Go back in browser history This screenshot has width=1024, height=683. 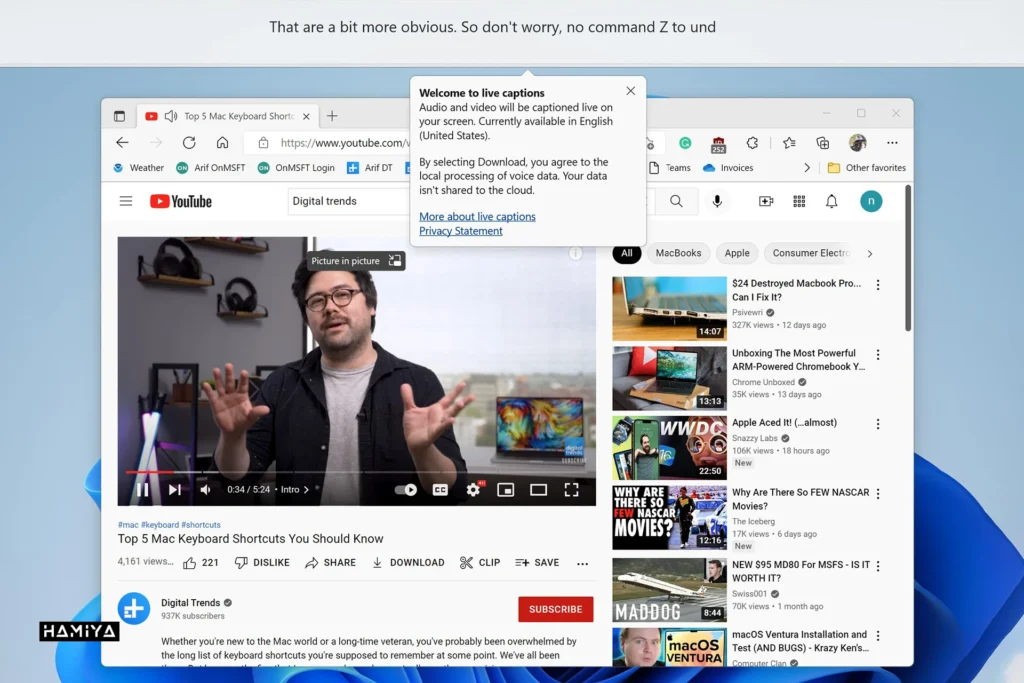[x=122, y=143]
